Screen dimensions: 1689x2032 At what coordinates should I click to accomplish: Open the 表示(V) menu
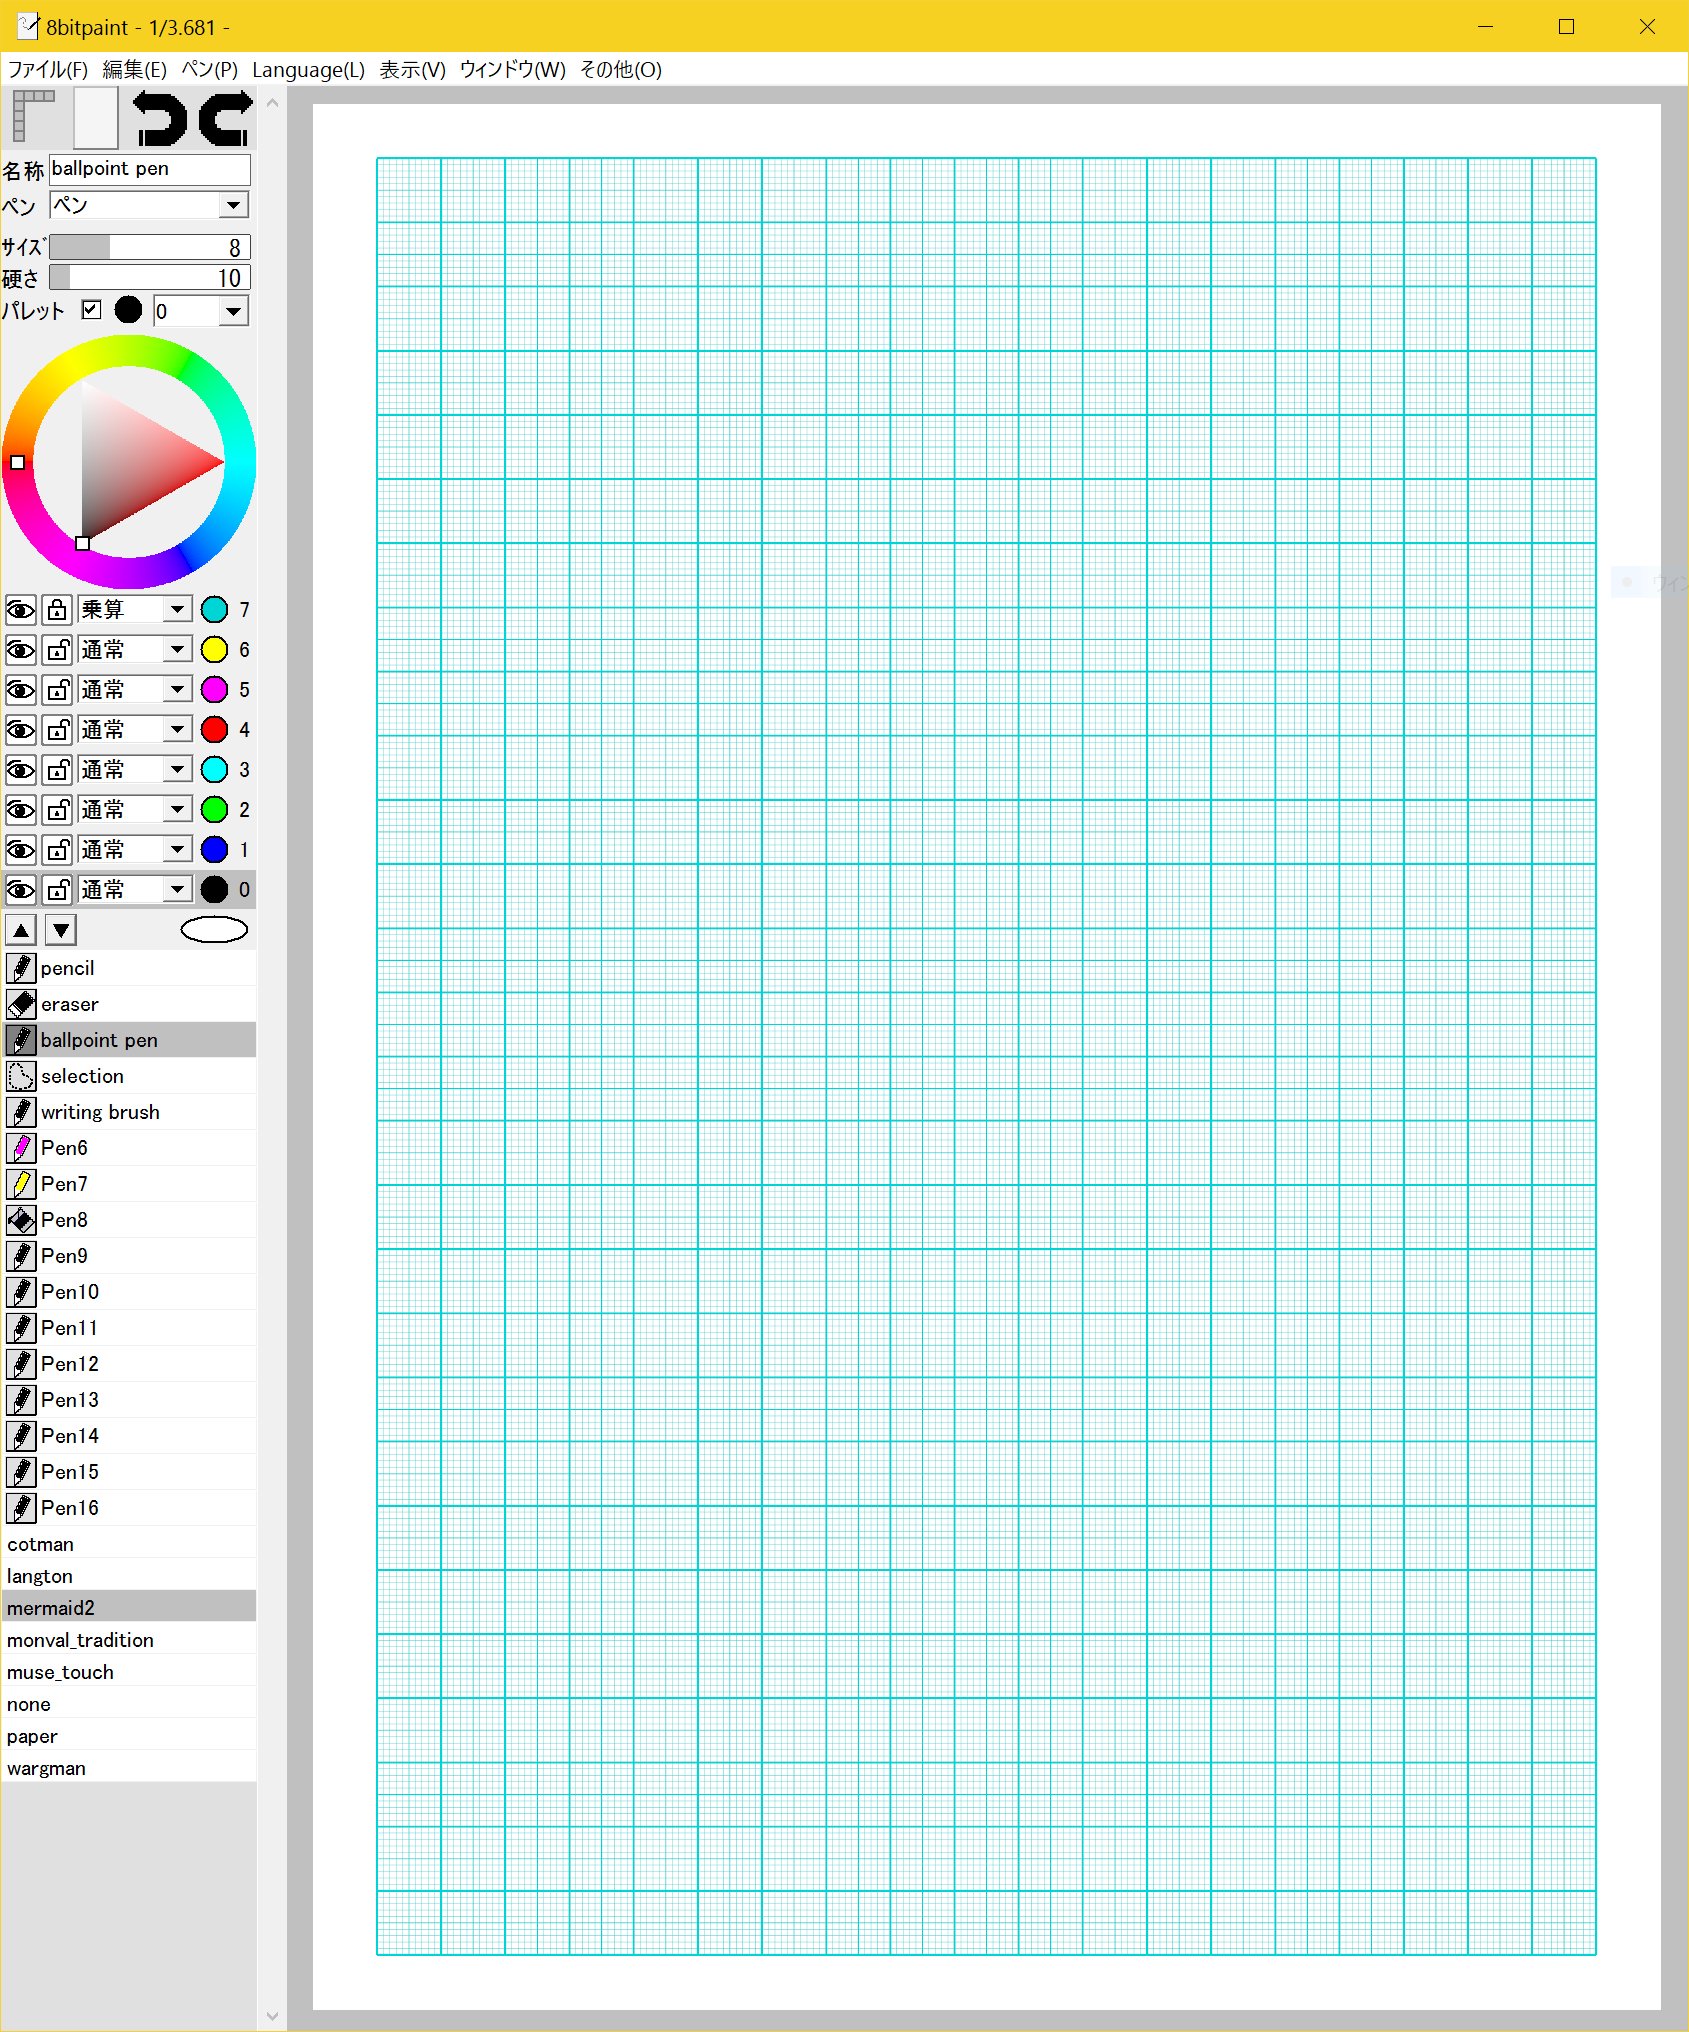412,69
